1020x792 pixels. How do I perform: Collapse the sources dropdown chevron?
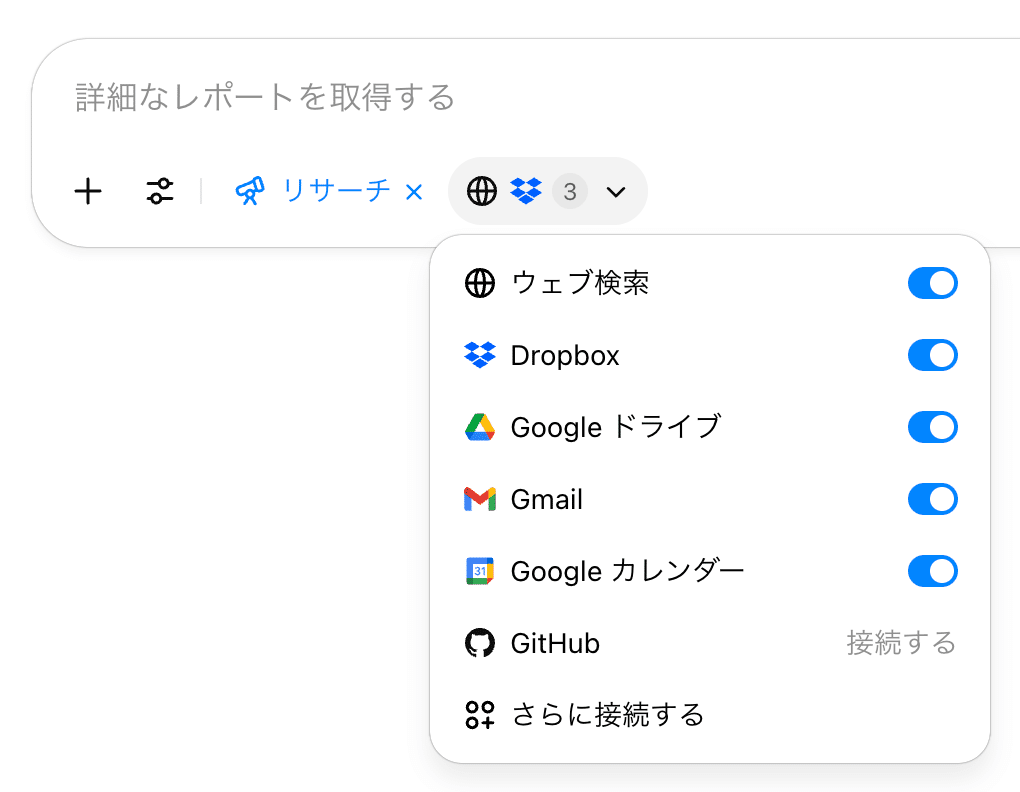tap(617, 191)
